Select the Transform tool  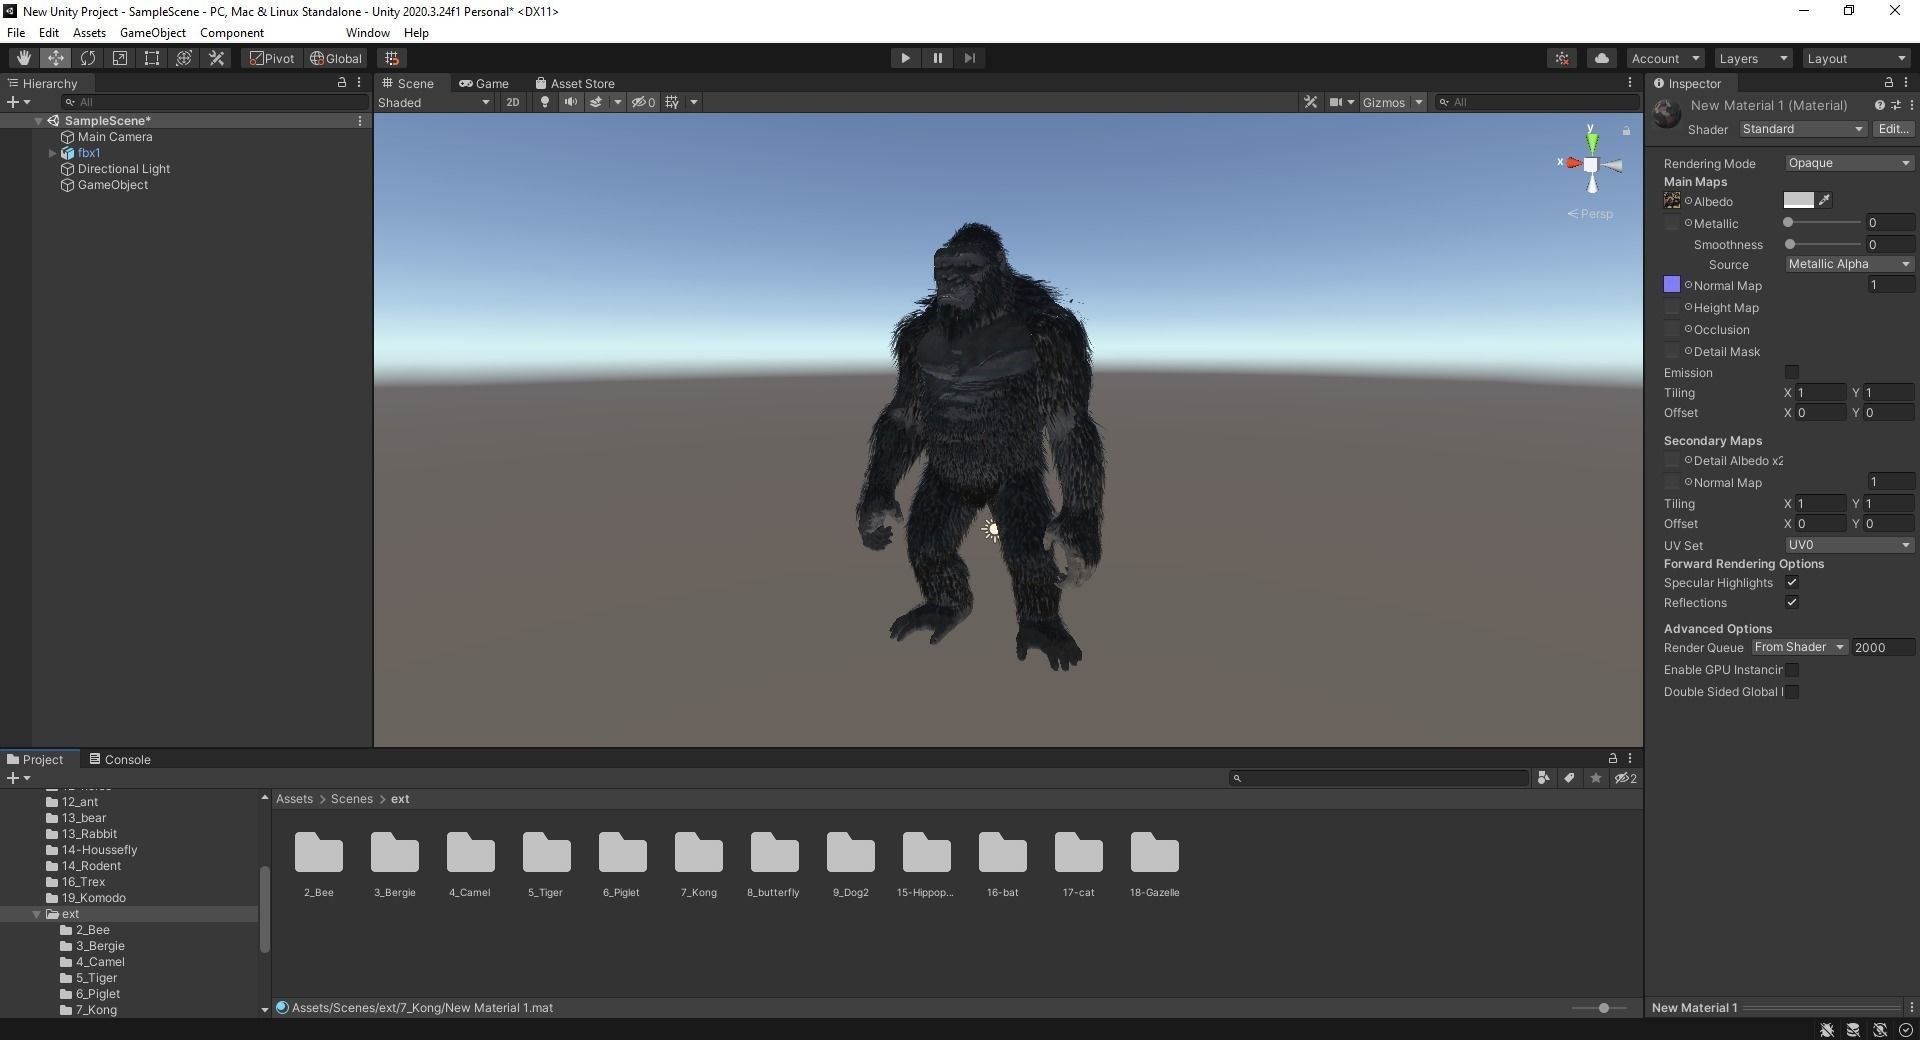[184, 58]
